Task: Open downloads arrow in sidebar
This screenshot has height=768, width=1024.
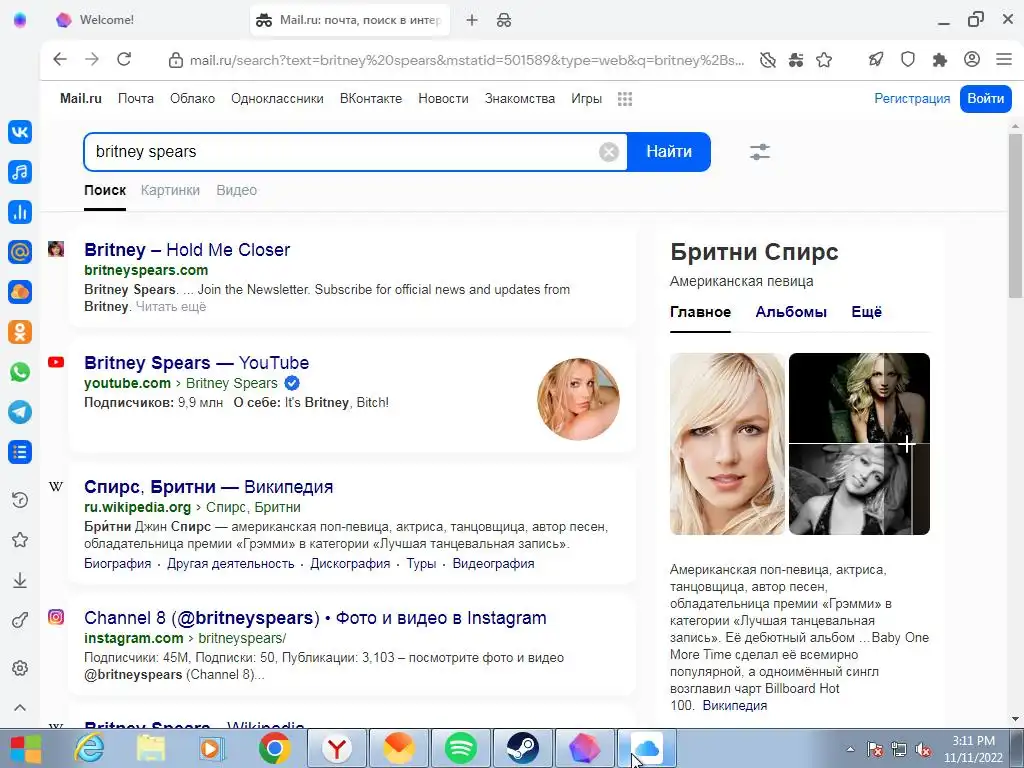Action: coord(20,580)
